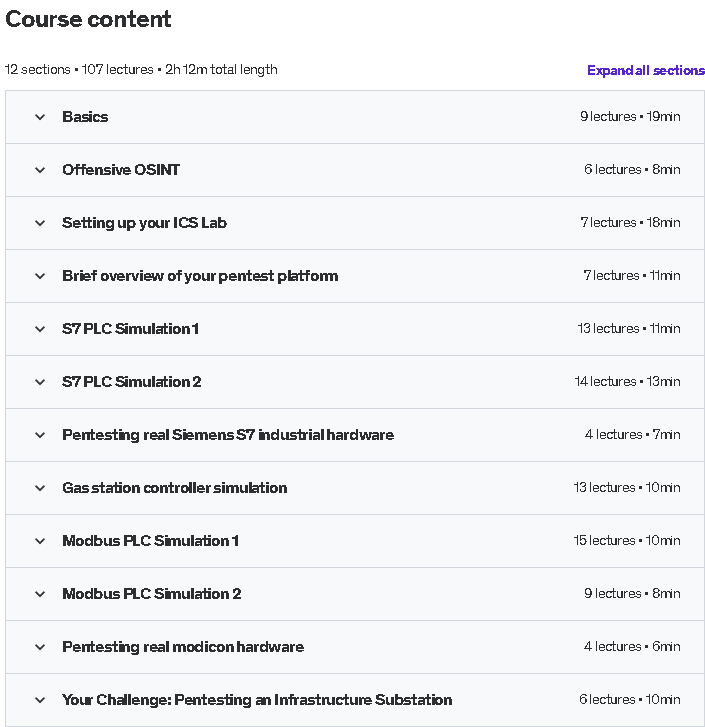The image size is (705, 727).
Task: Click chevron beside Pentesting real Siemens S7 hardware
Action: click(40, 435)
